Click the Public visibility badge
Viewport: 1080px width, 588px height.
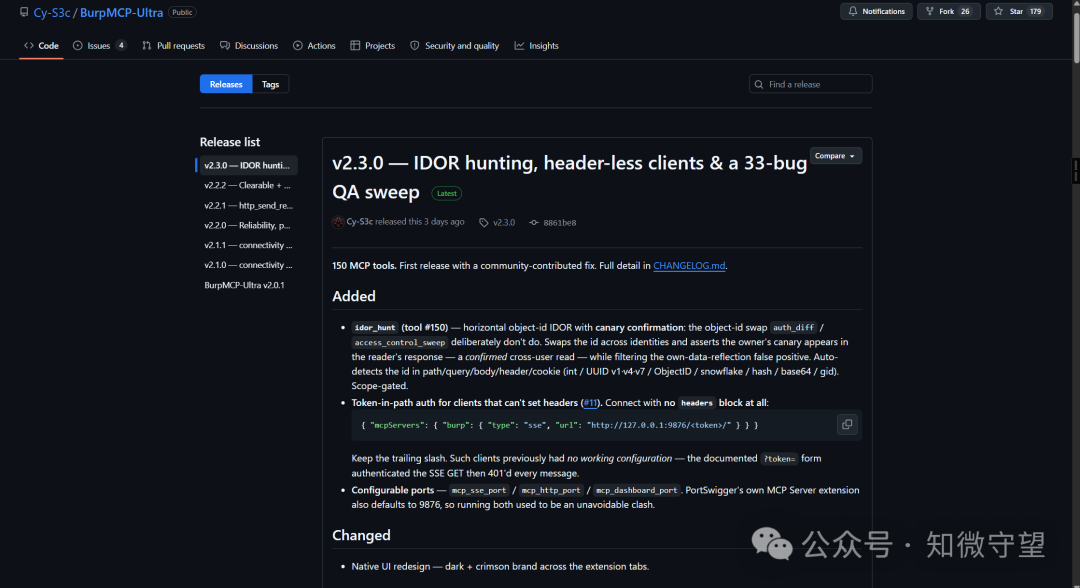[x=183, y=12]
